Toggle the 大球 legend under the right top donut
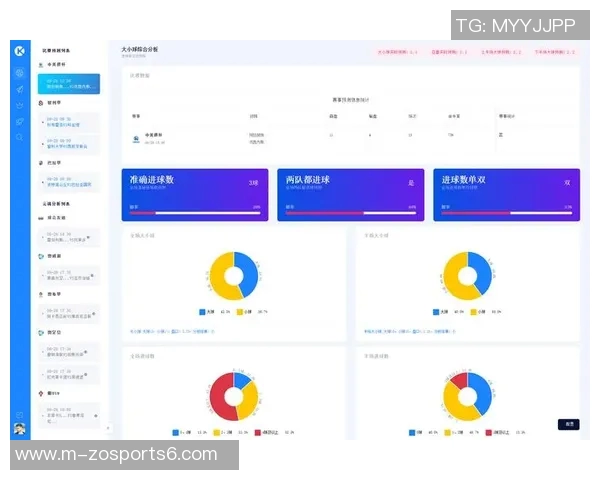600x480 pixels. 440,312
